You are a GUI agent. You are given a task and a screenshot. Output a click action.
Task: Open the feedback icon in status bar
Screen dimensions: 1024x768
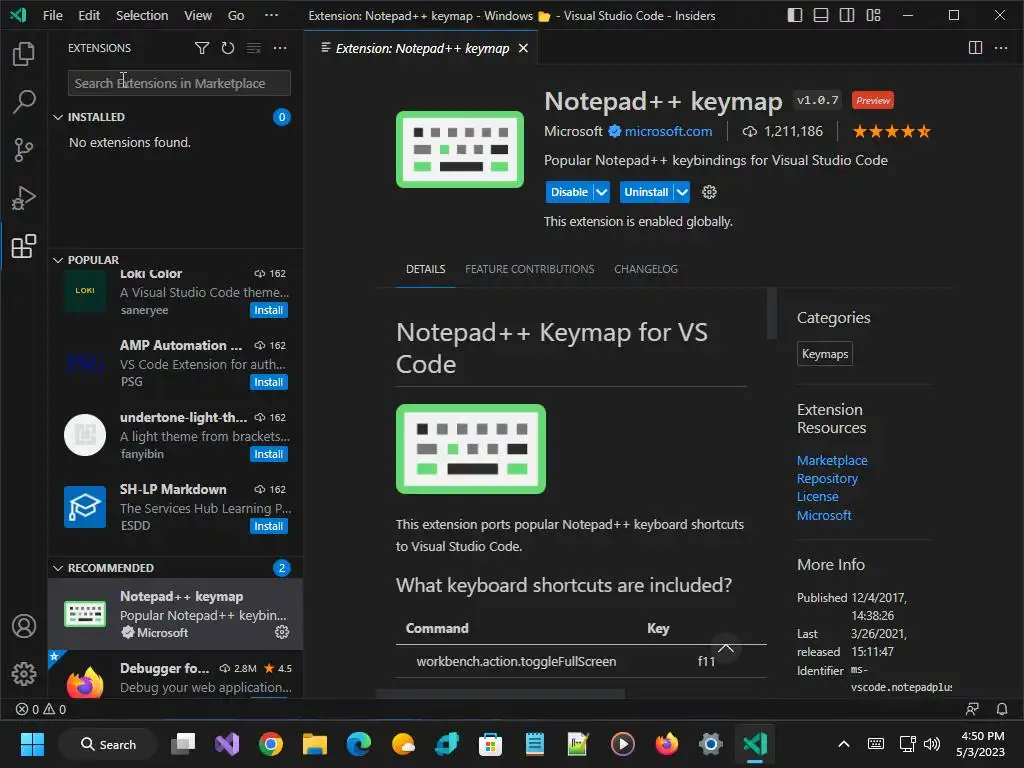tap(972, 709)
